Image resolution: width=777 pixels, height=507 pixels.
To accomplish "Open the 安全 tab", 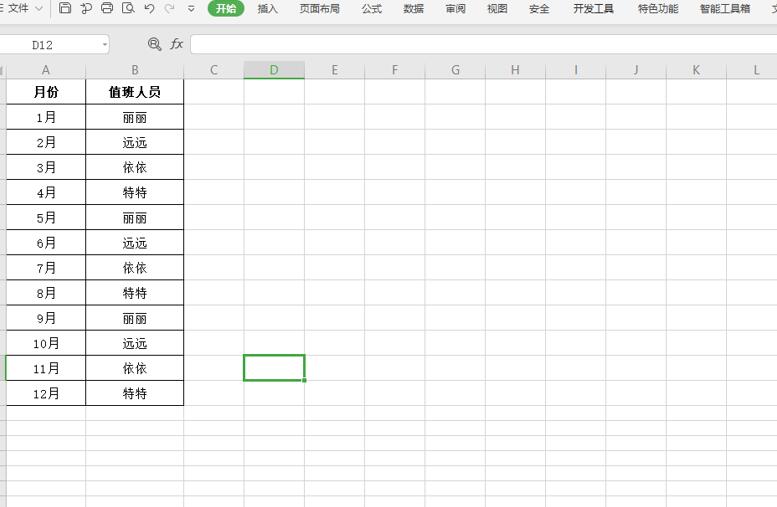I will (x=539, y=8).
